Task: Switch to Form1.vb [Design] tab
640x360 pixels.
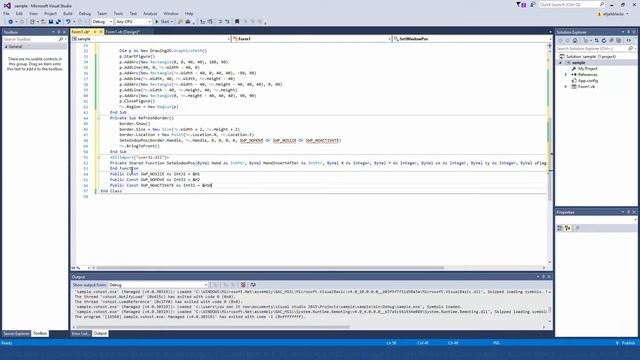Action: click(122, 32)
